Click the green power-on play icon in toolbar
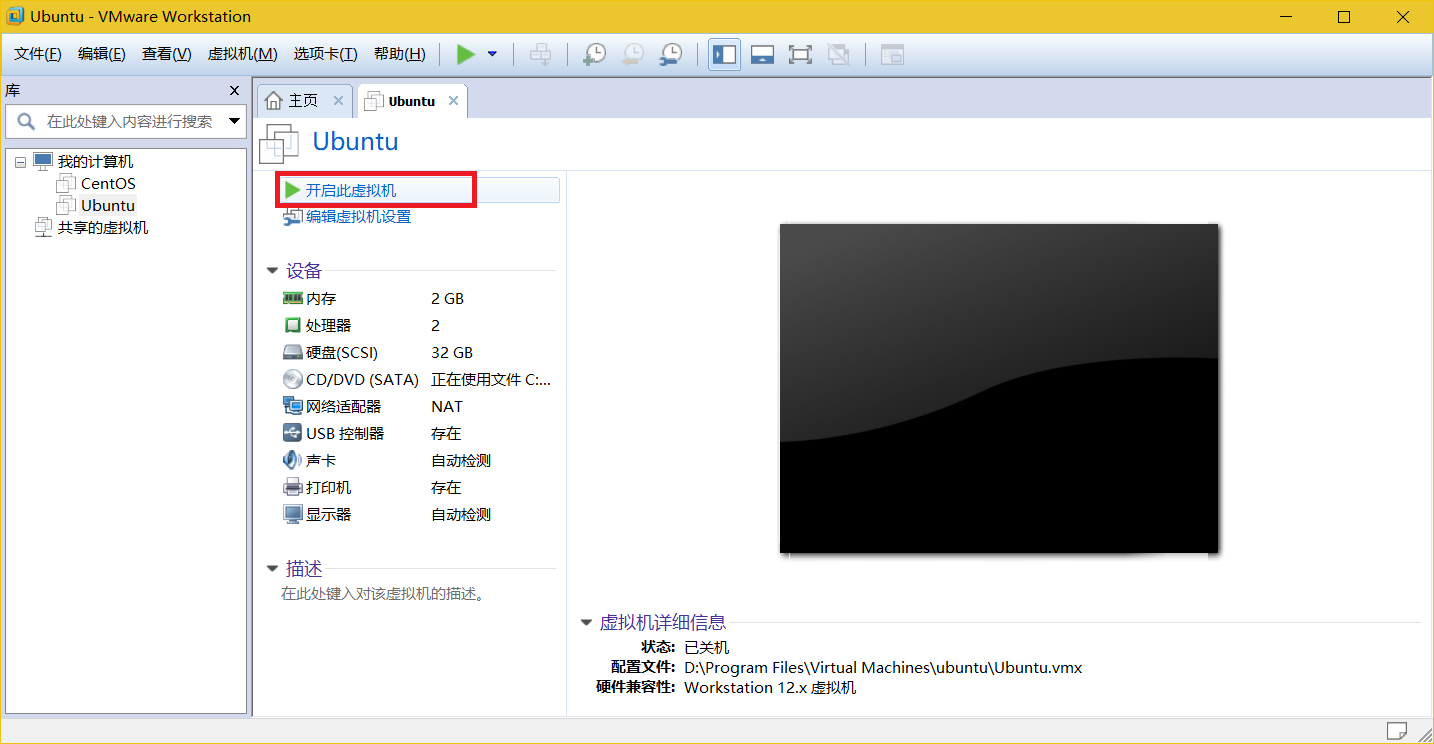 [x=465, y=54]
